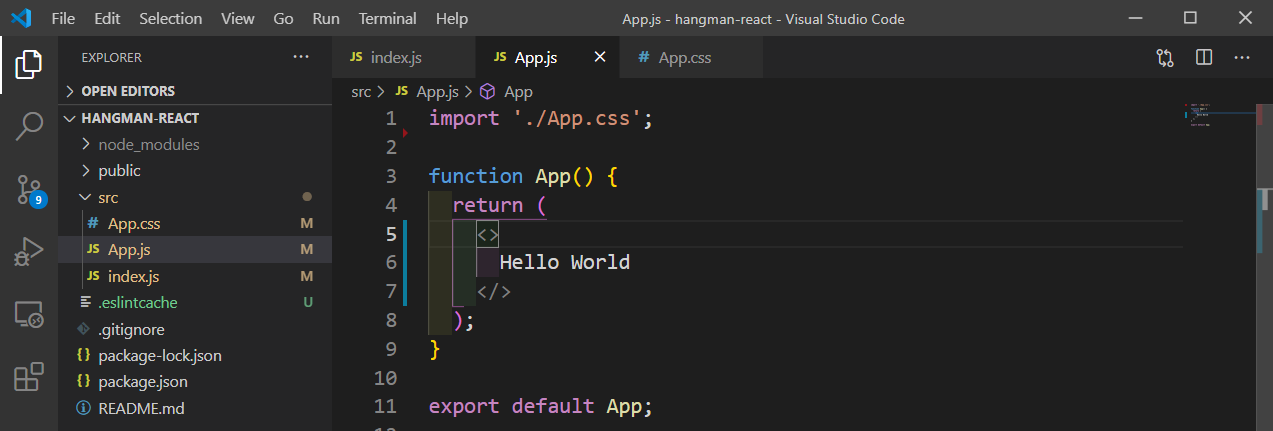Image resolution: width=1273 pixels, height=431 pixels.
Task: Click the JS icon of App.js breadcrumb
Action: (402, 91)
